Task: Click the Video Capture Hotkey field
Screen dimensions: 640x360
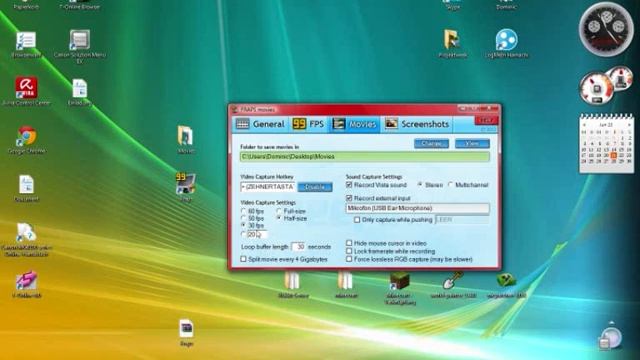Action: click(x=268, y=187)
